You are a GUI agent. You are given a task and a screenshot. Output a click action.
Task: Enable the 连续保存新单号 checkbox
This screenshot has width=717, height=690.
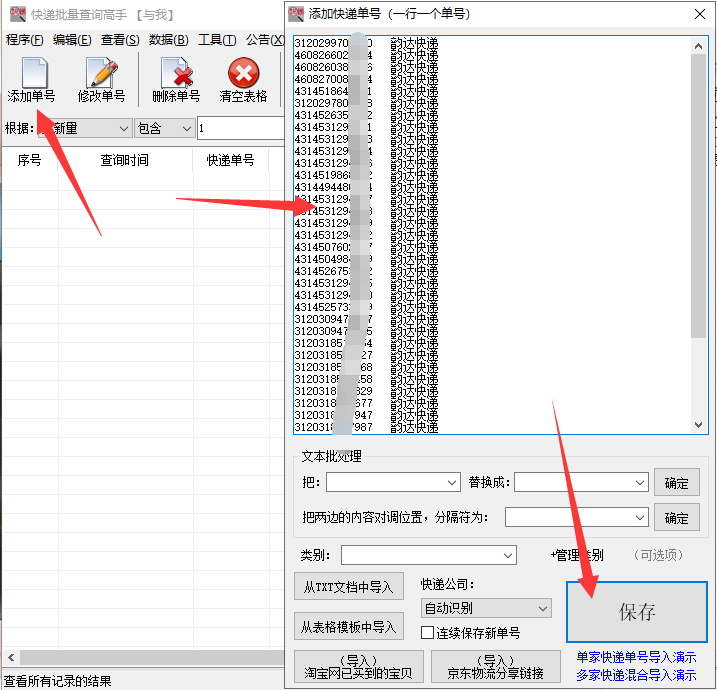(427, 633)
